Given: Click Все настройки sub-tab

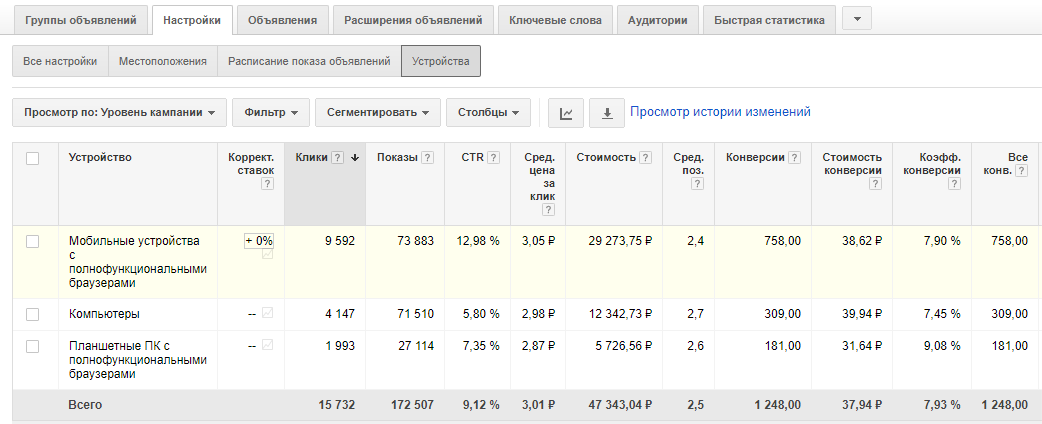Looking at the screenshot, I should [60, 61].
